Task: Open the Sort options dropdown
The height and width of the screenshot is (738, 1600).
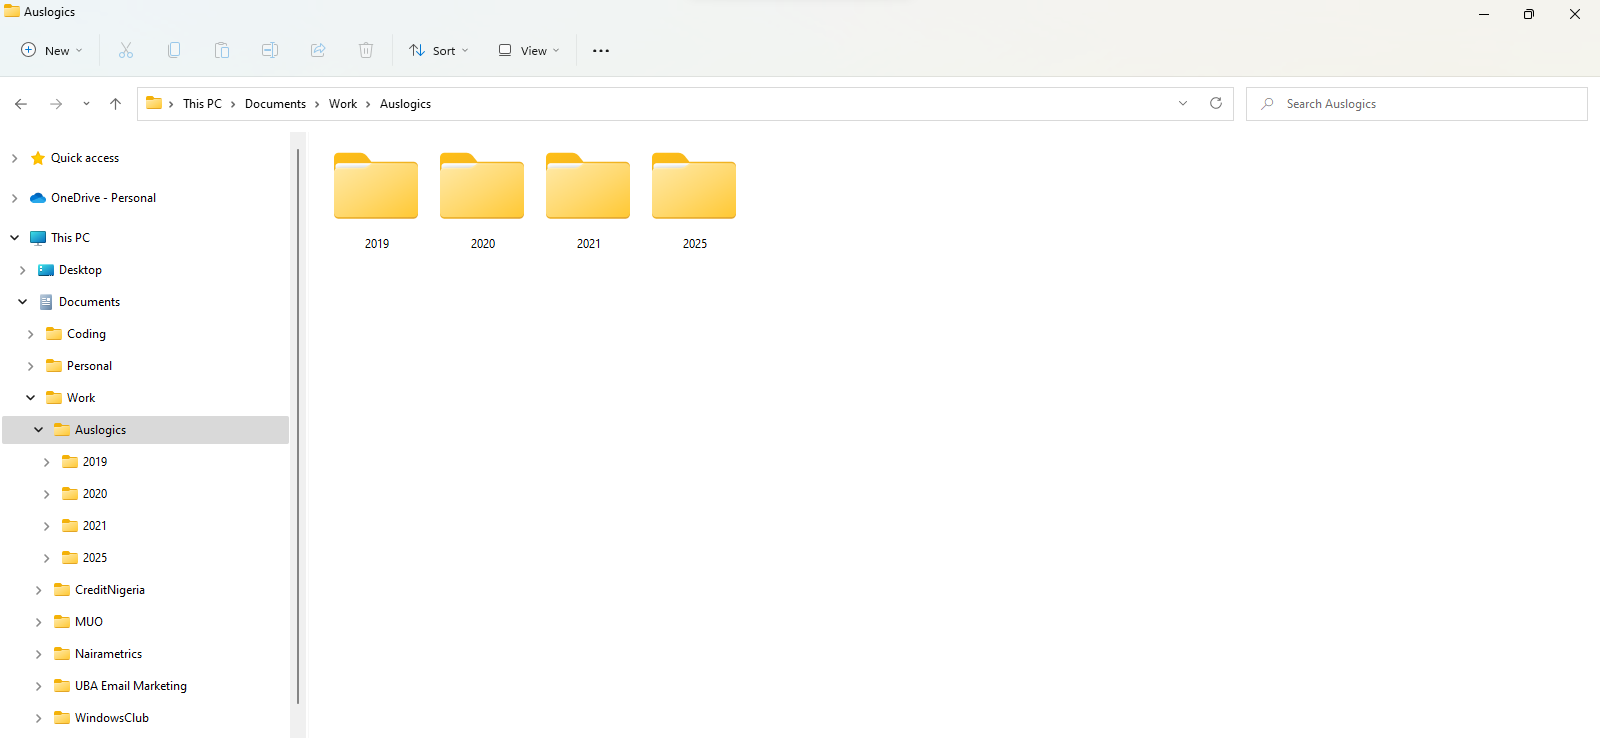Action: (x=439, y=50)
